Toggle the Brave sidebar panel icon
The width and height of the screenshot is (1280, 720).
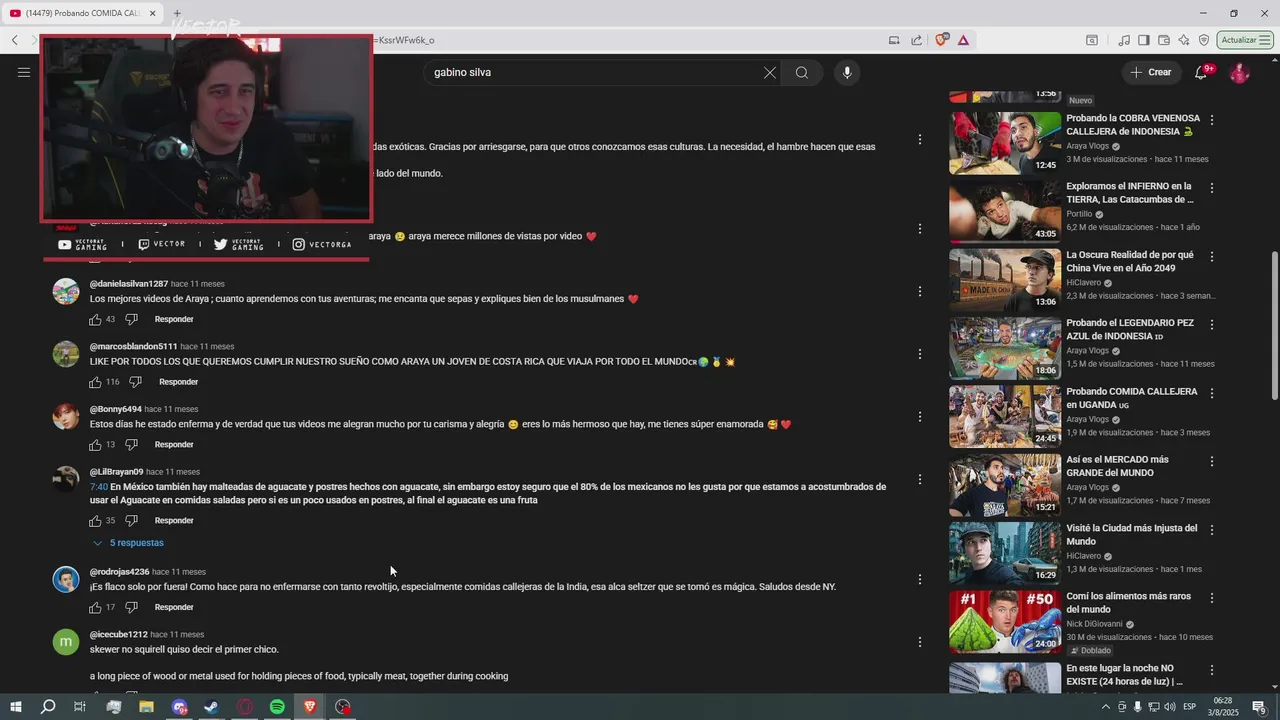(1144, 40)
